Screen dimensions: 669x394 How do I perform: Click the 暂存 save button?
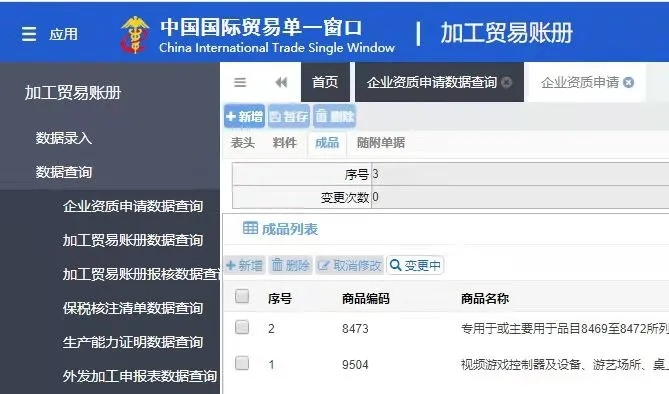pos(289,116)
